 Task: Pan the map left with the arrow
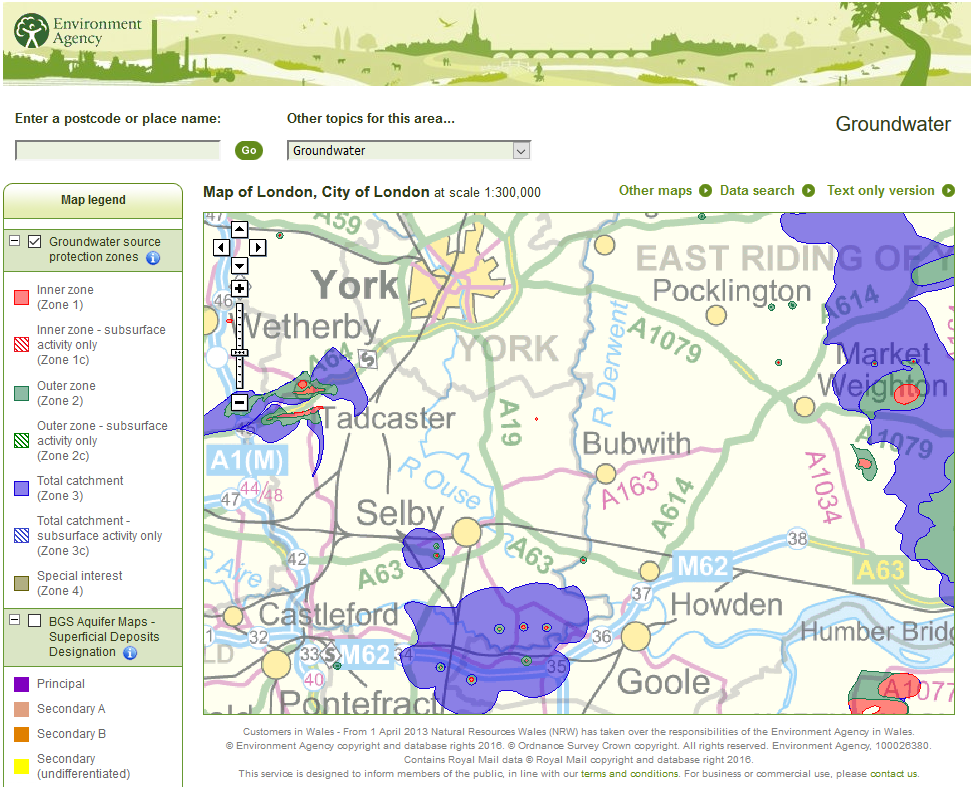pos(221,247)
